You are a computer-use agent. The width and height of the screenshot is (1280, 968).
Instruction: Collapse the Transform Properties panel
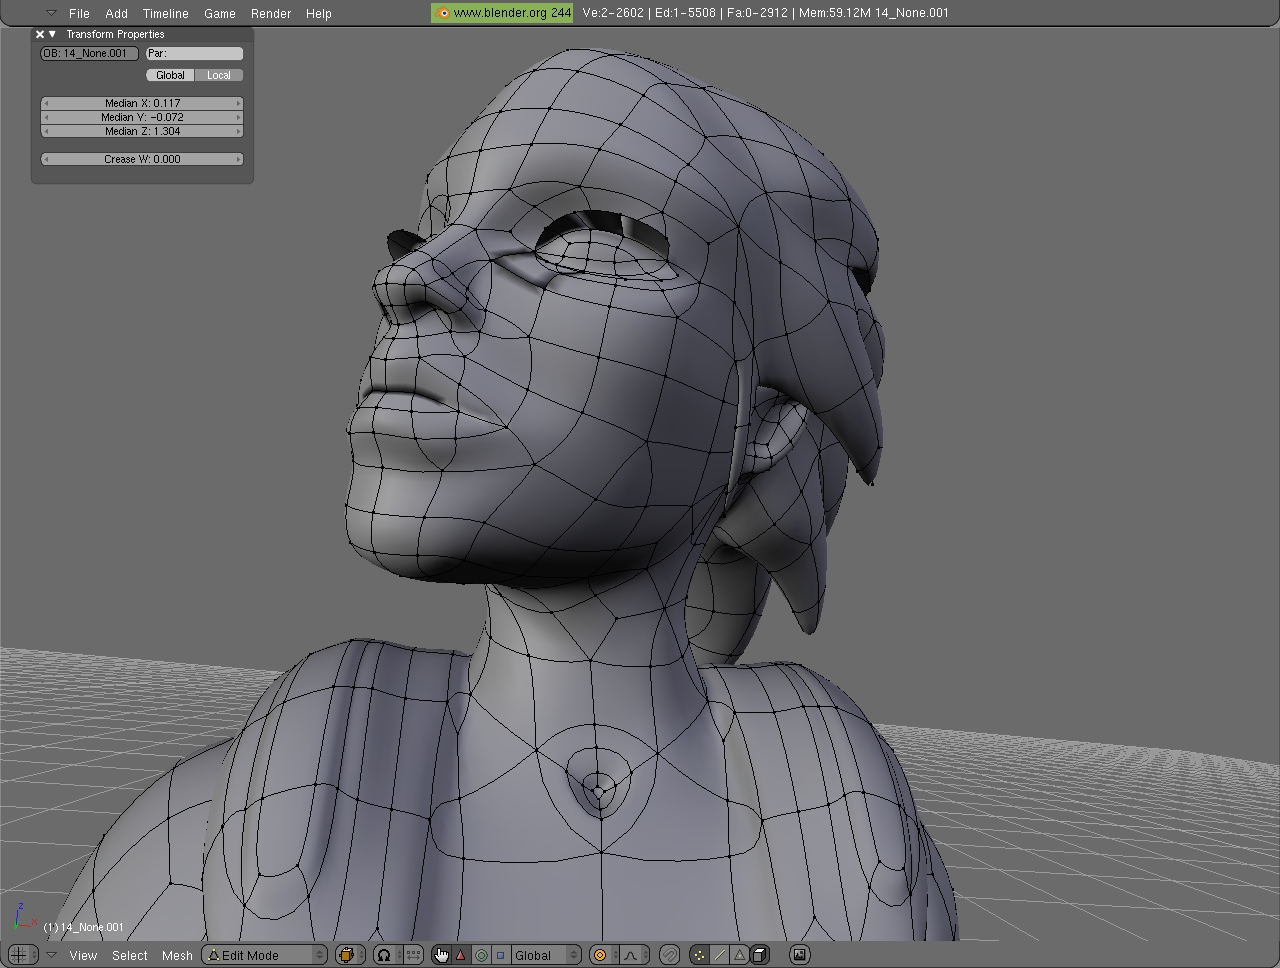(x=53, y=34)
